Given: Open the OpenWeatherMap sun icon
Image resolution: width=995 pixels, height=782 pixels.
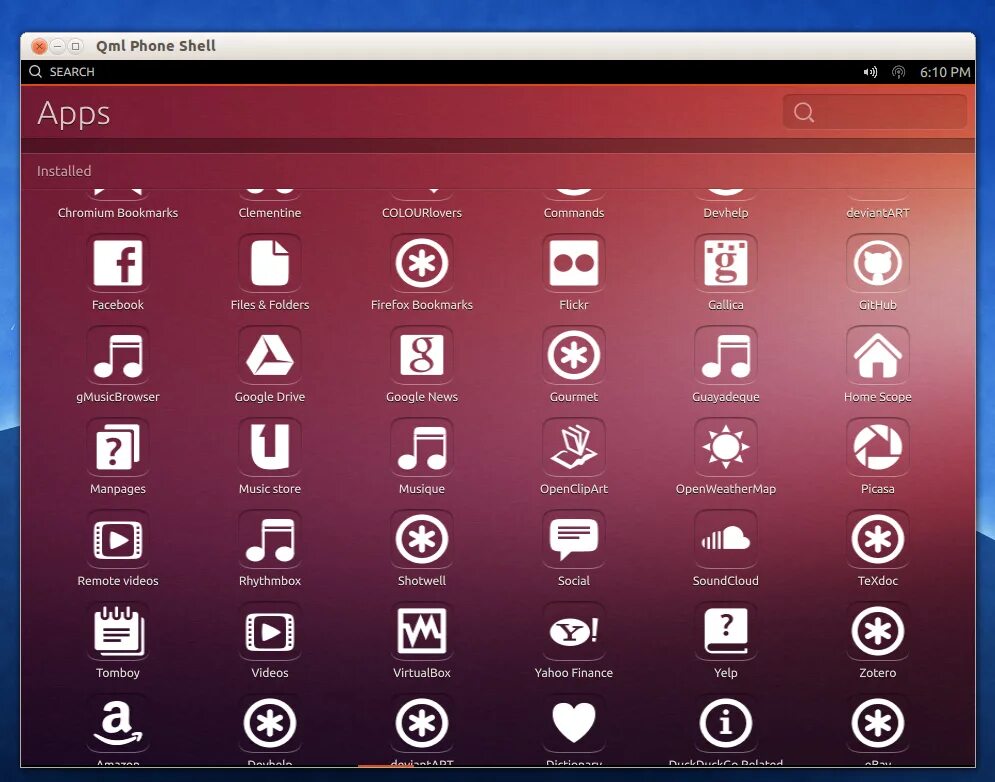Looking at the screenshot, I should click(725, 447).
